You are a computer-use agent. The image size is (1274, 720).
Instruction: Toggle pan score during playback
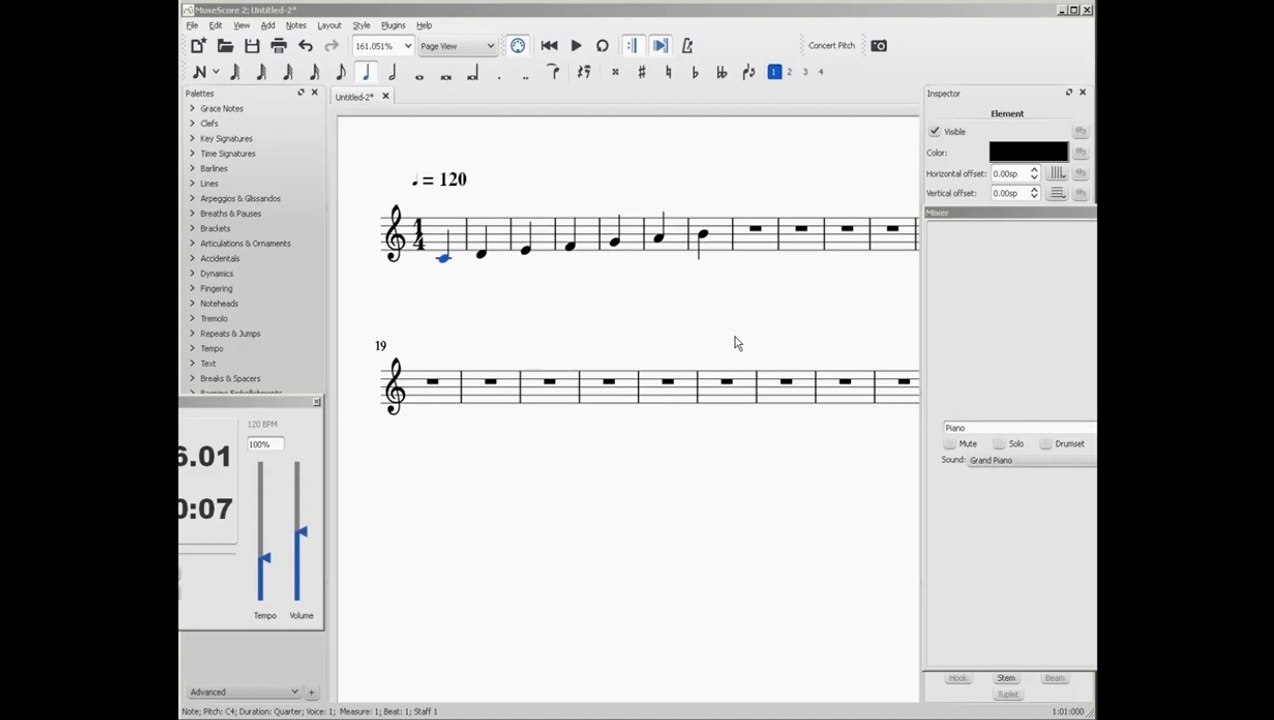click(x=660, y=46)
